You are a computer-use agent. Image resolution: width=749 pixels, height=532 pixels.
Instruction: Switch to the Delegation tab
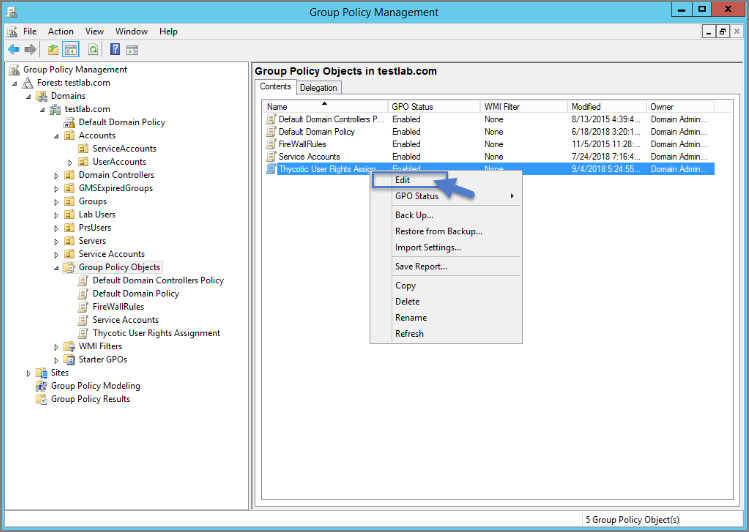[x=319, y=88]
